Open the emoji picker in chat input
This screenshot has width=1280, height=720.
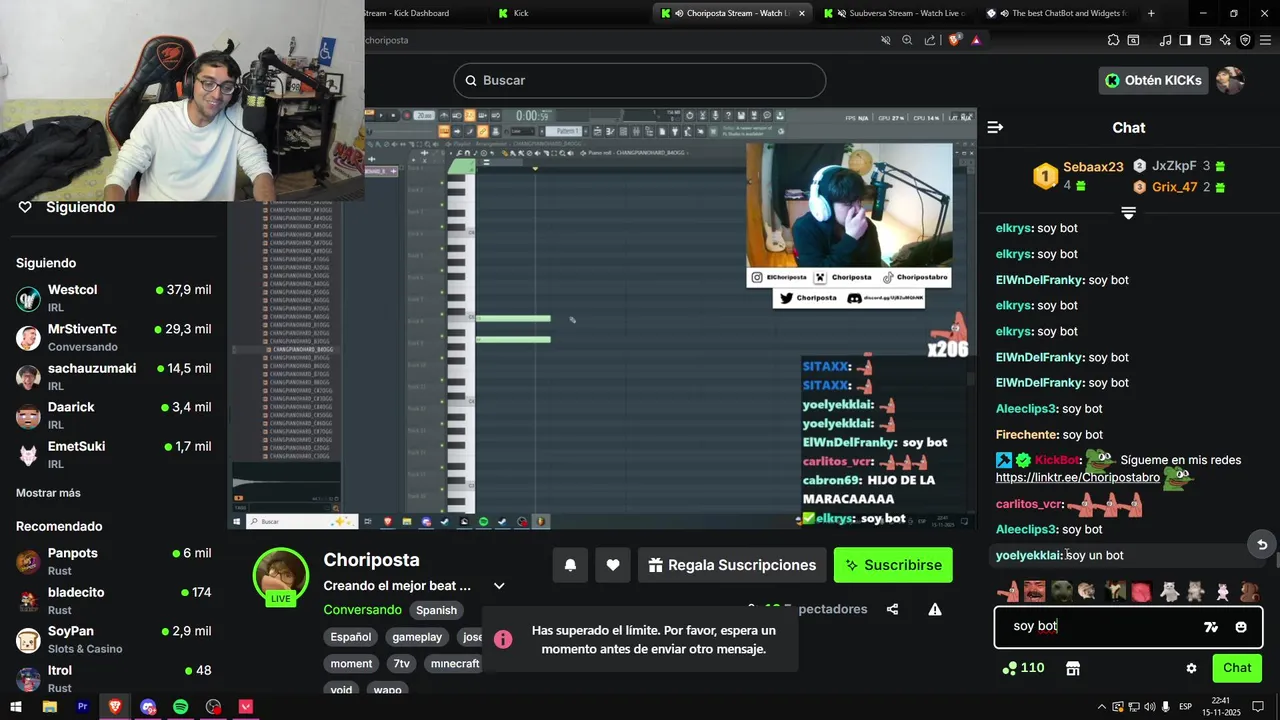pos(1241,627)
